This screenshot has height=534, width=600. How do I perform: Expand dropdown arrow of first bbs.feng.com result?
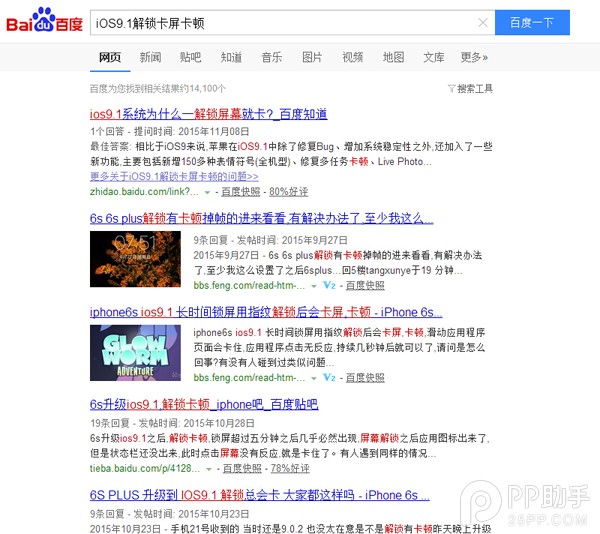pos(314,286)
